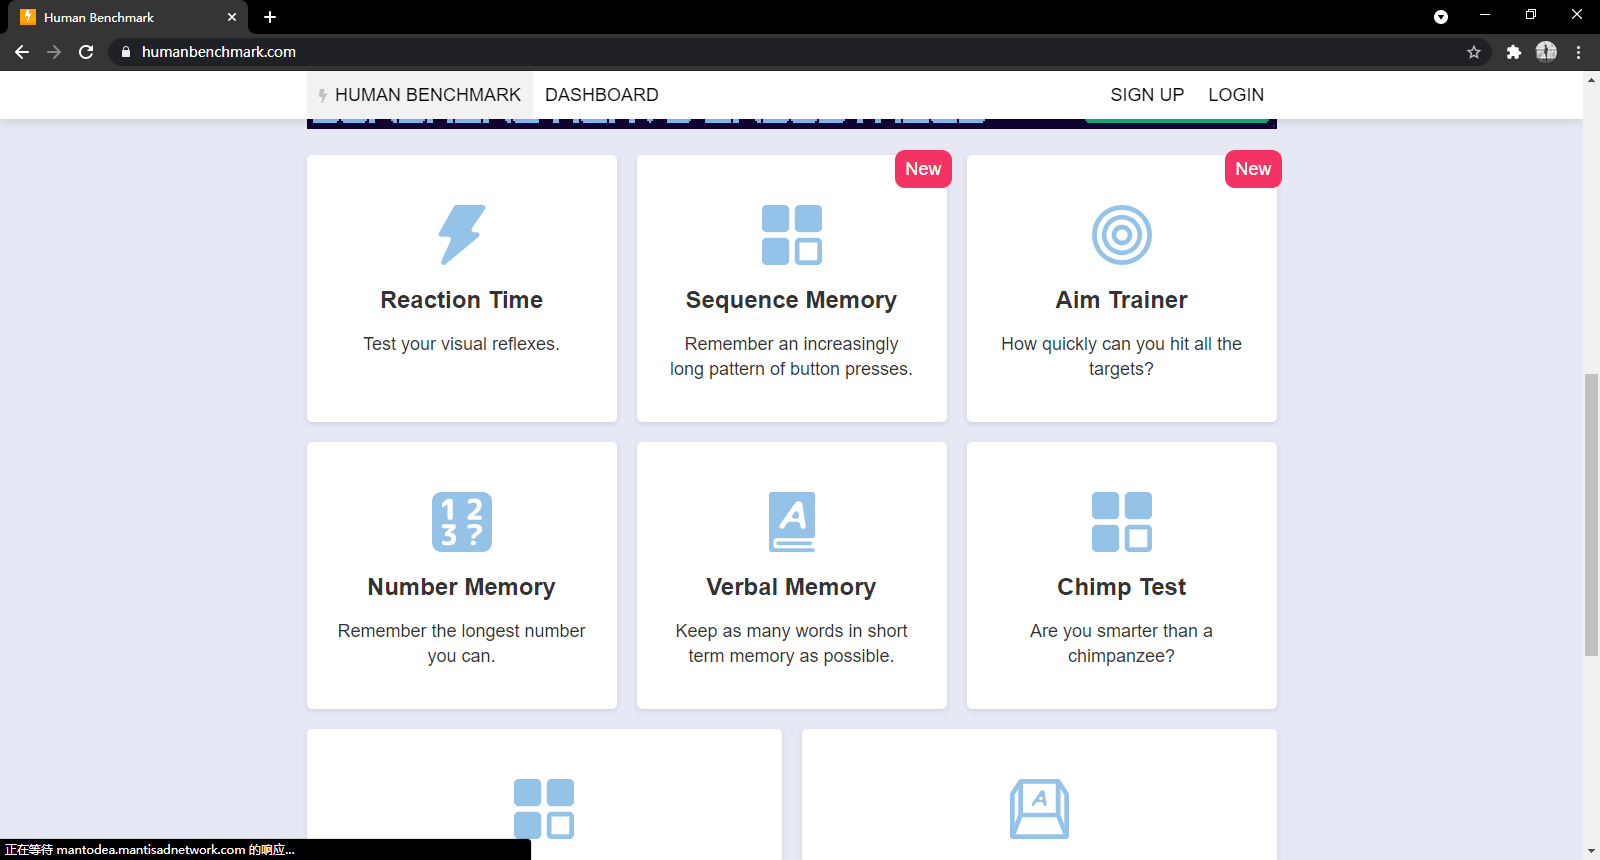Open the Chrome profile avatar
1600x860 pixels.
(1546, 52)
